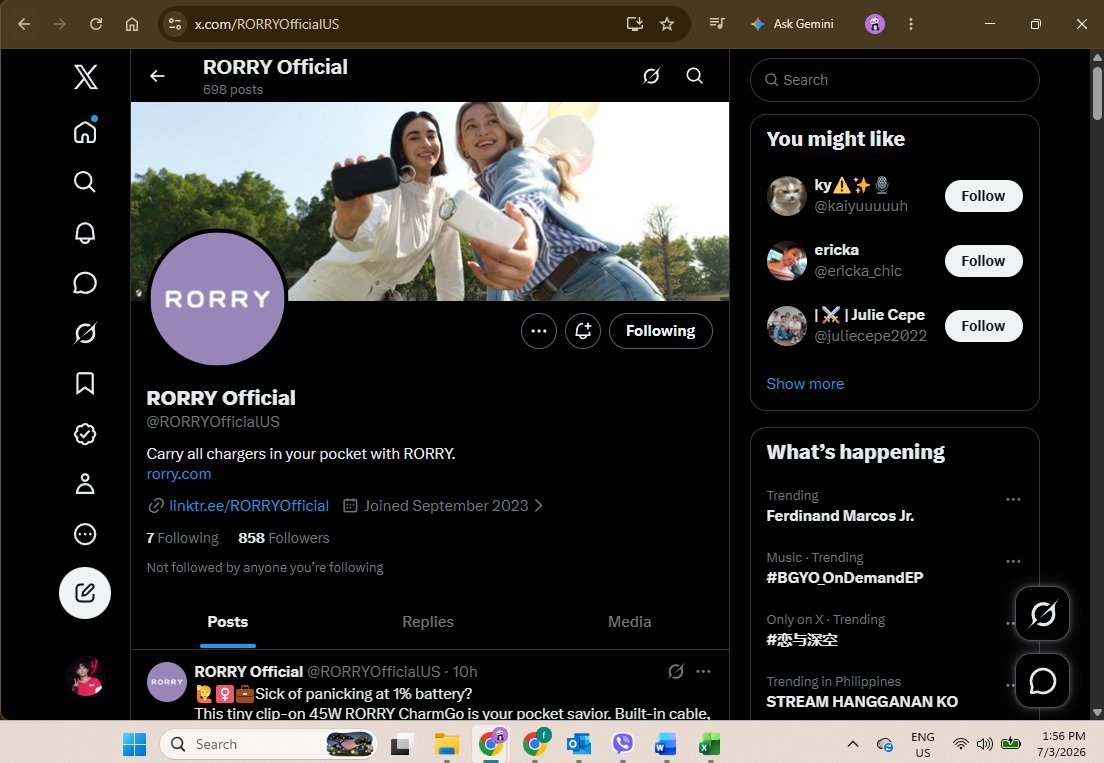Open the More circle menu in the sidebar
Viewport: 1104px width, 763px height.
(x=85, y=534)
